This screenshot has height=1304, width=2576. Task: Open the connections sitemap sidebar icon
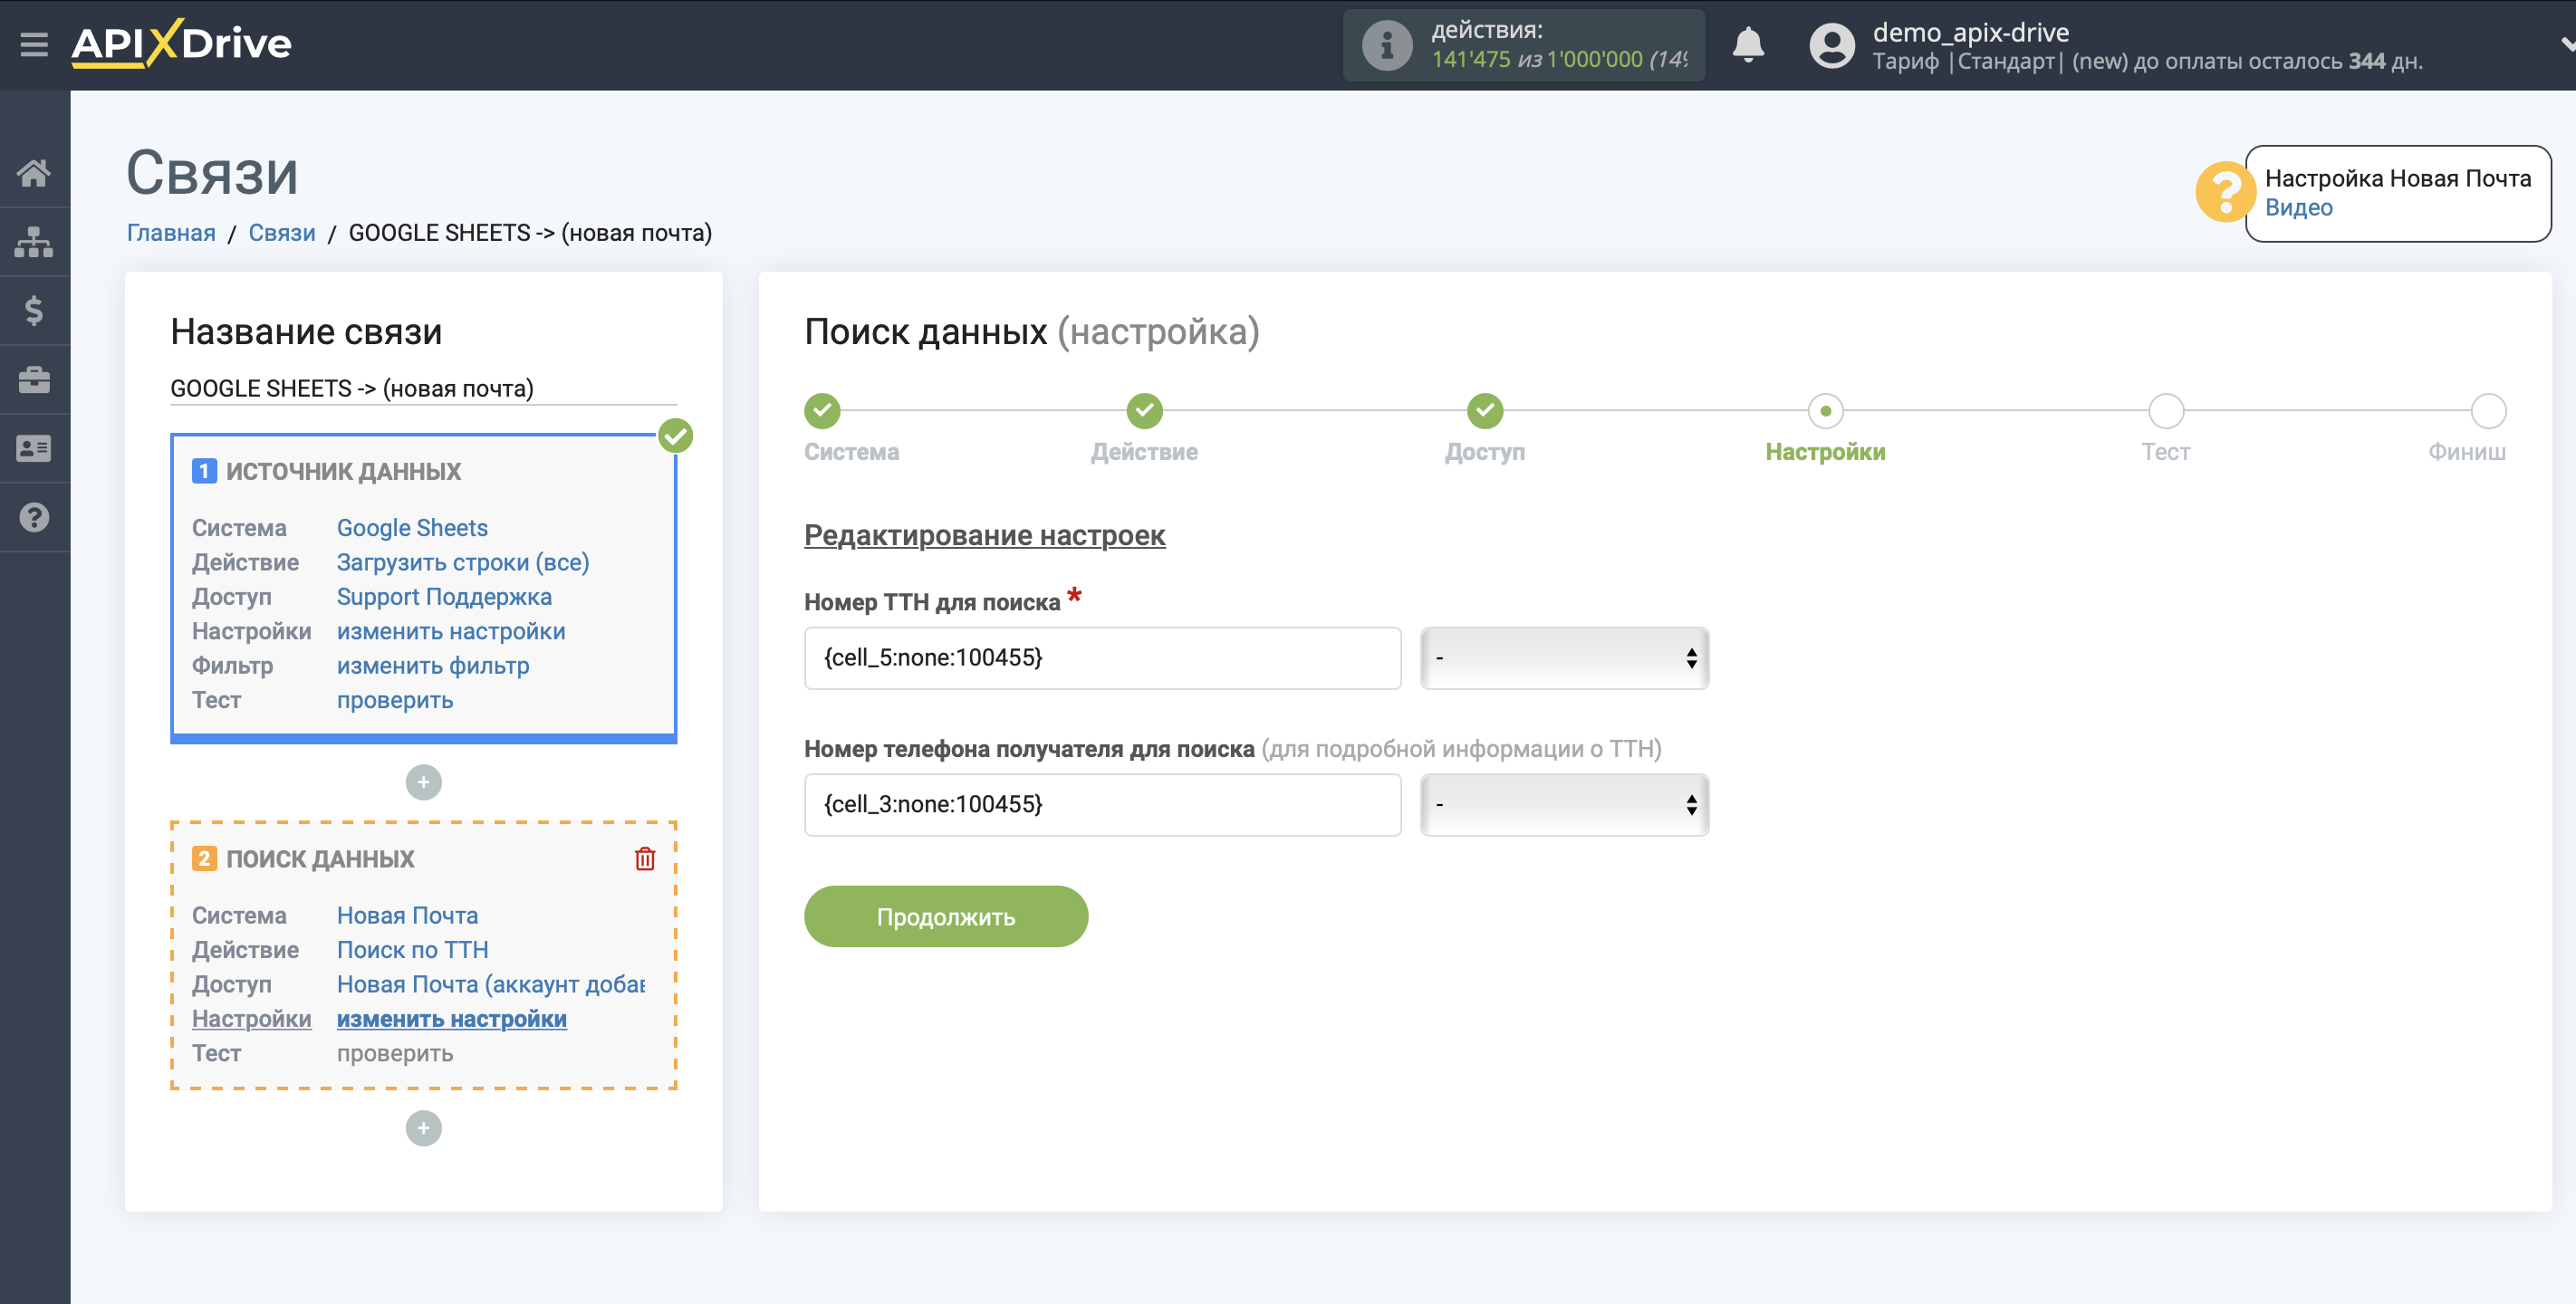(34, 242)
